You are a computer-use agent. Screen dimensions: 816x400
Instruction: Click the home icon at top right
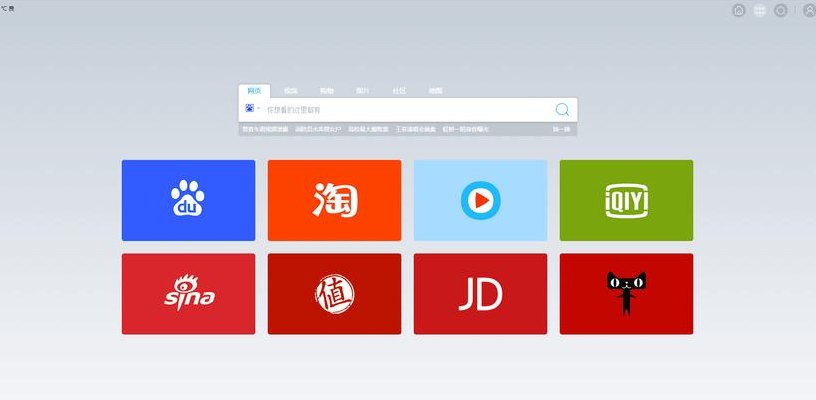coord(738,10)
